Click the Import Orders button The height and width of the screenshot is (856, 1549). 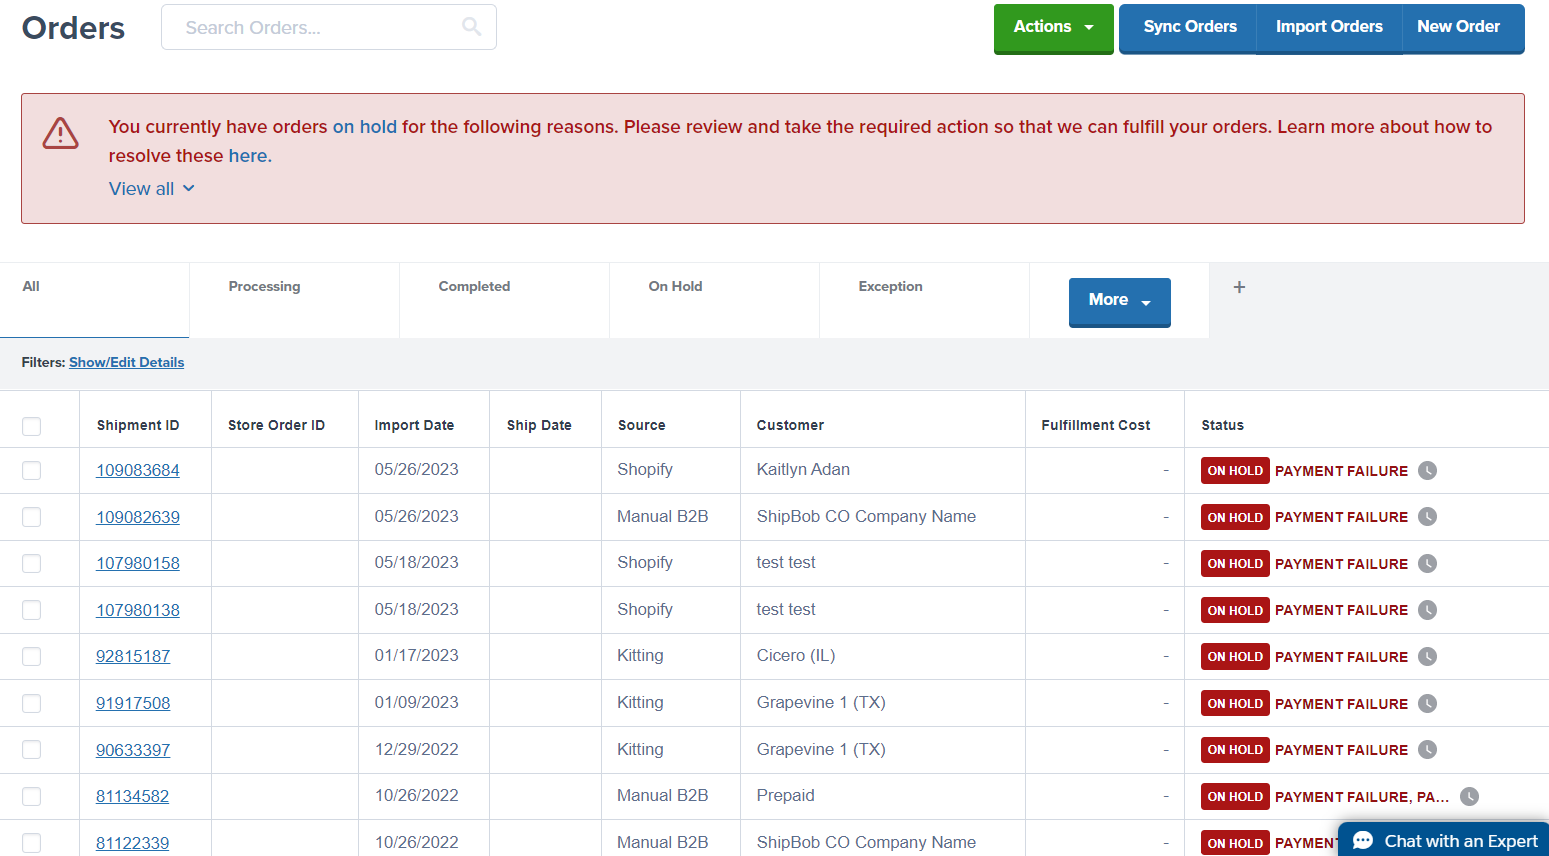click(1329, 28)
